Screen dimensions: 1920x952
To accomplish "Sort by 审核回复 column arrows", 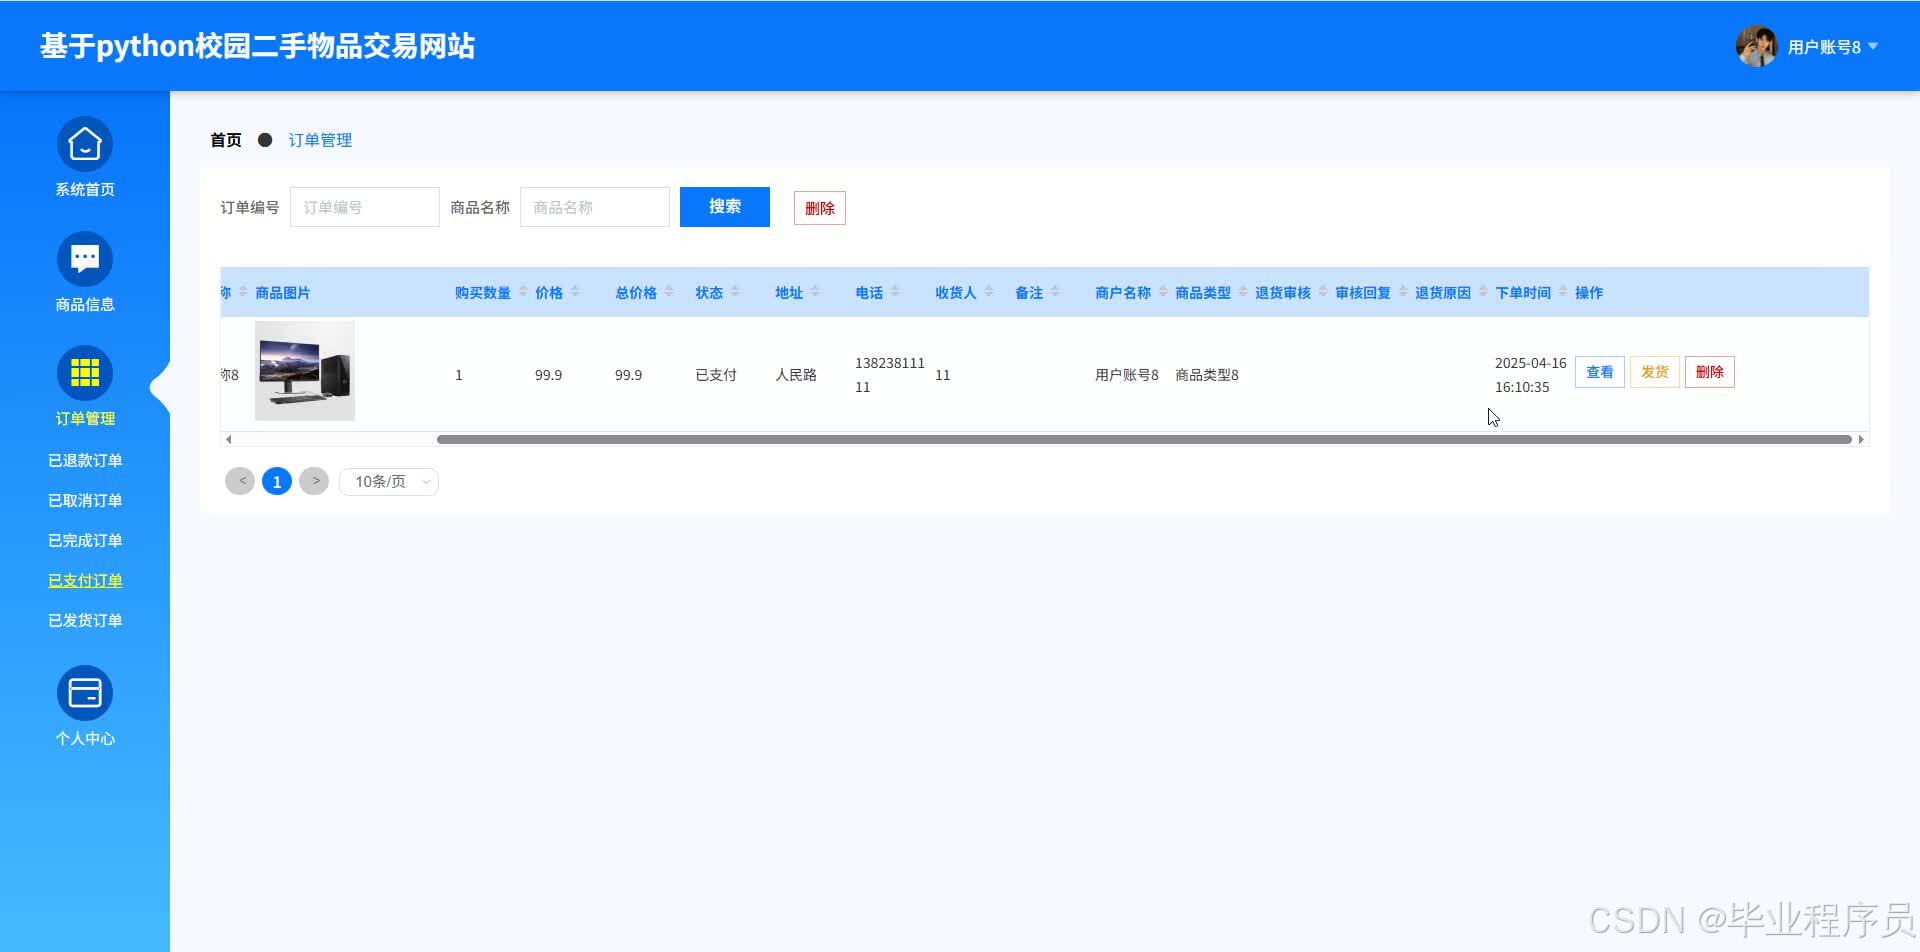I will pyautogui.click(x=1403, y=291).
